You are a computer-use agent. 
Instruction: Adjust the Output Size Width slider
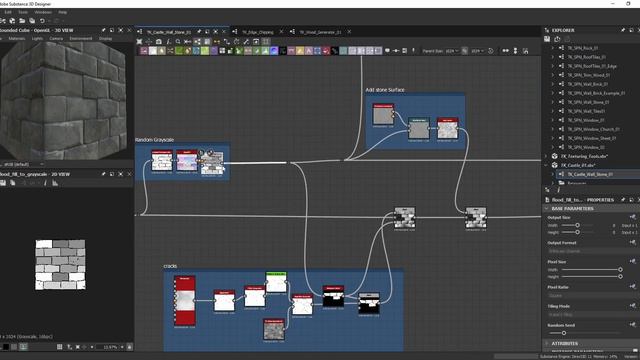(x=577, y=225)
